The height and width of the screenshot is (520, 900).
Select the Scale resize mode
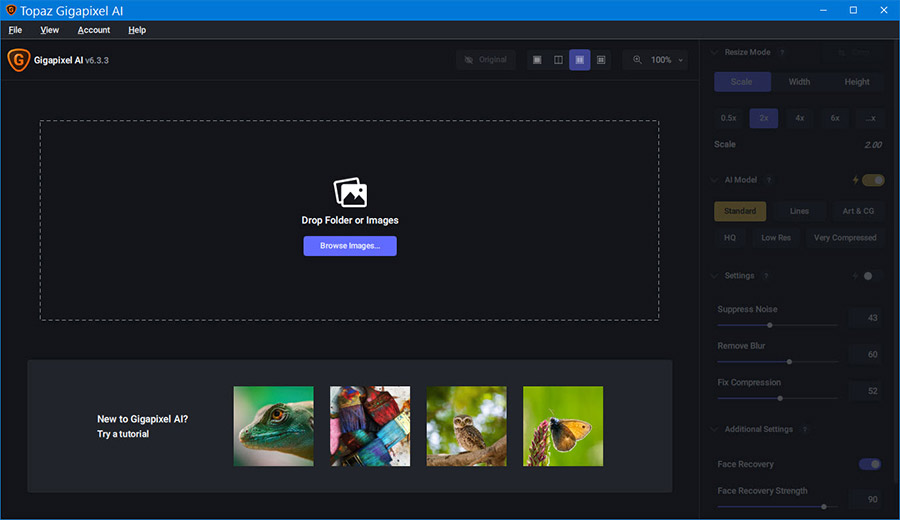click(742, 82)
